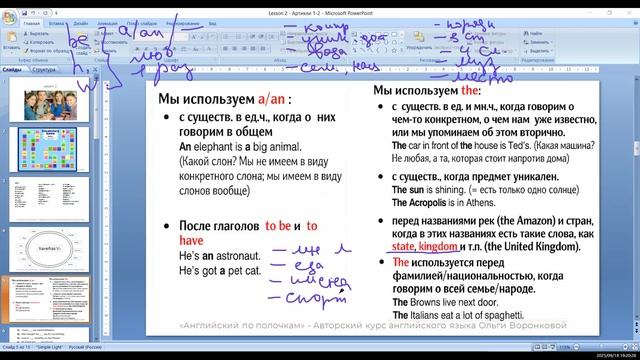640x360 pixels.
Task: Click the Clear Formatting icon
Action: (213, 37)
